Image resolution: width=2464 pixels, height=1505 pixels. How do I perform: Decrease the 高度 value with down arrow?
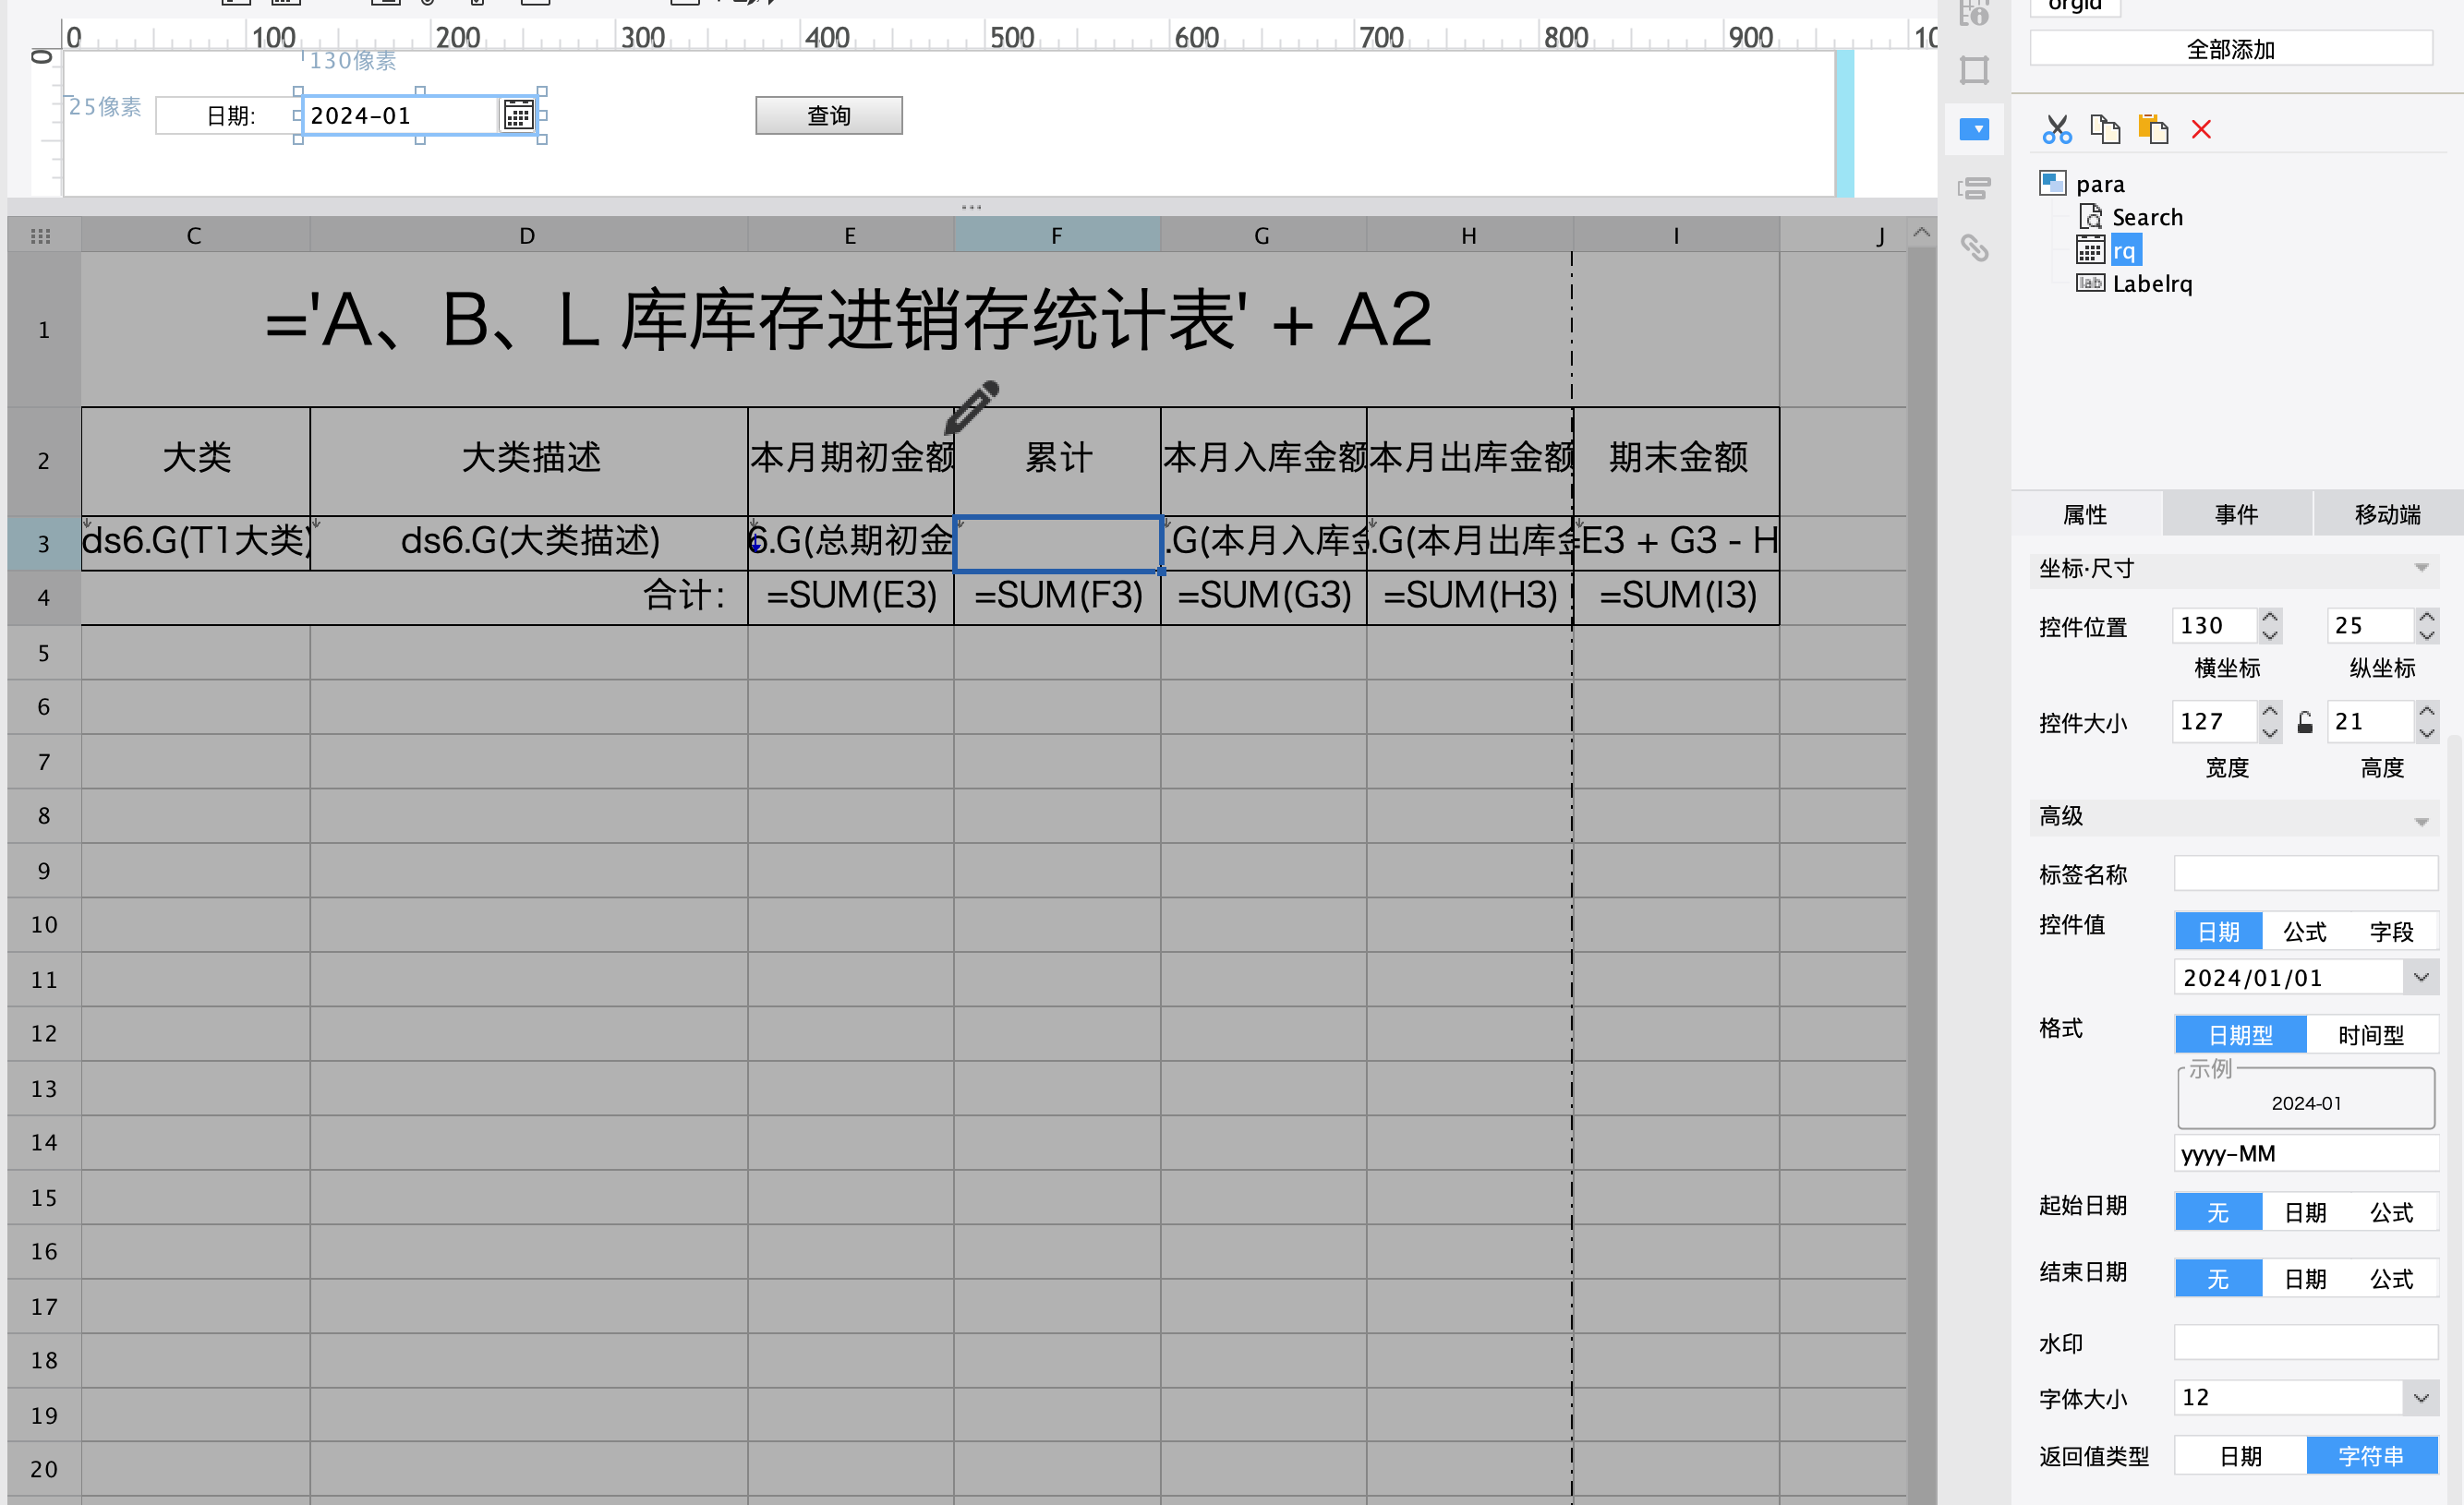tap(2427, 731)
